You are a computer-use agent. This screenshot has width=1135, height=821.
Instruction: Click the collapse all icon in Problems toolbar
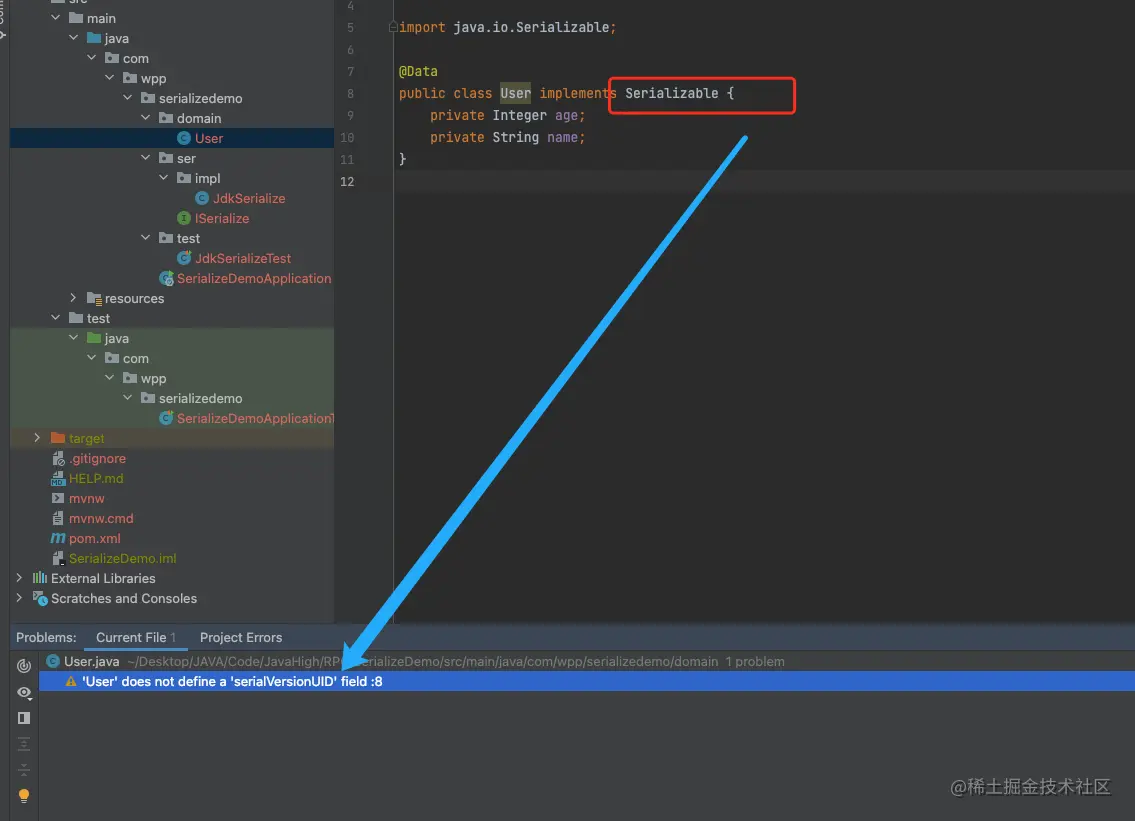[24, 769]
